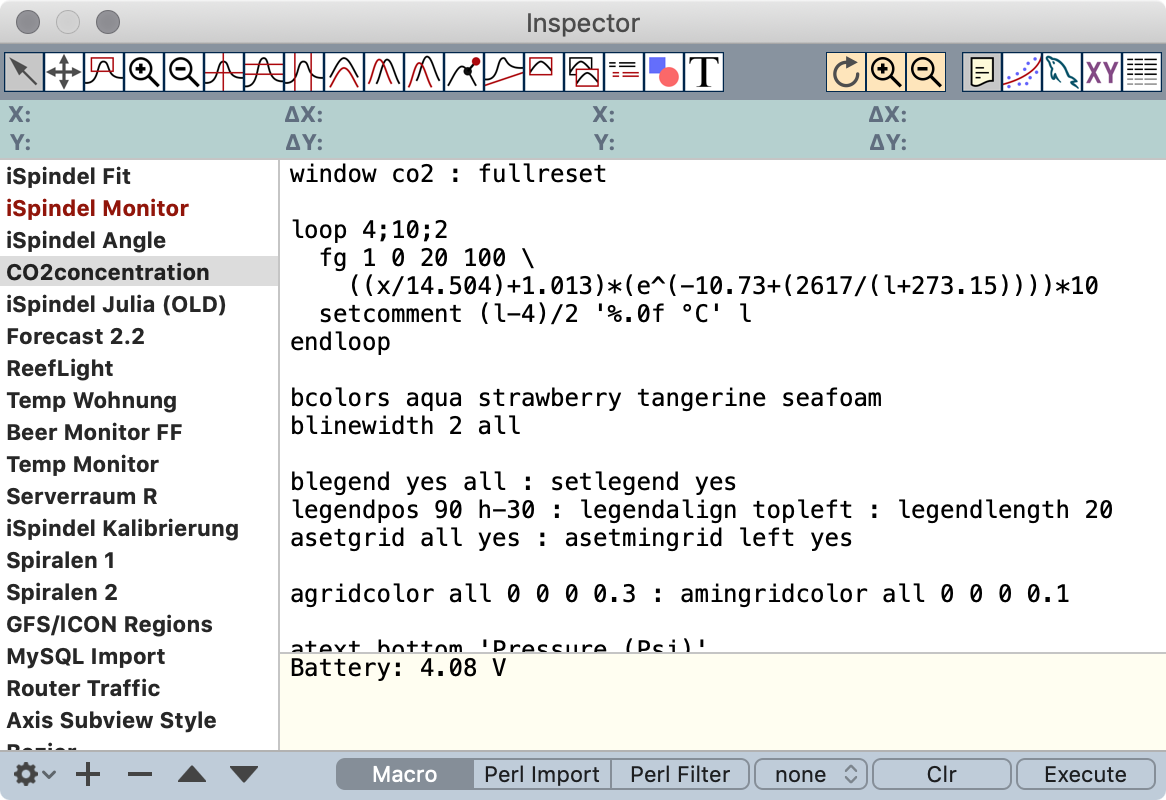Click the 'endloop' line in macro editor
The width and height of the screenshot is (1166, 800).
coord(341,342)
